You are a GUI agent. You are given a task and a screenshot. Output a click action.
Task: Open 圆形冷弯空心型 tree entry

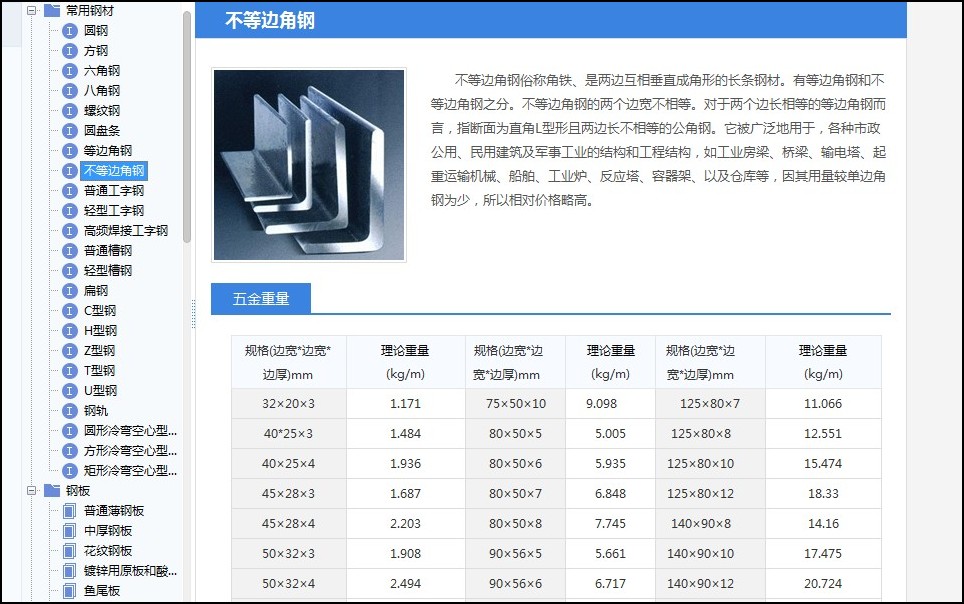pos(130,431)
